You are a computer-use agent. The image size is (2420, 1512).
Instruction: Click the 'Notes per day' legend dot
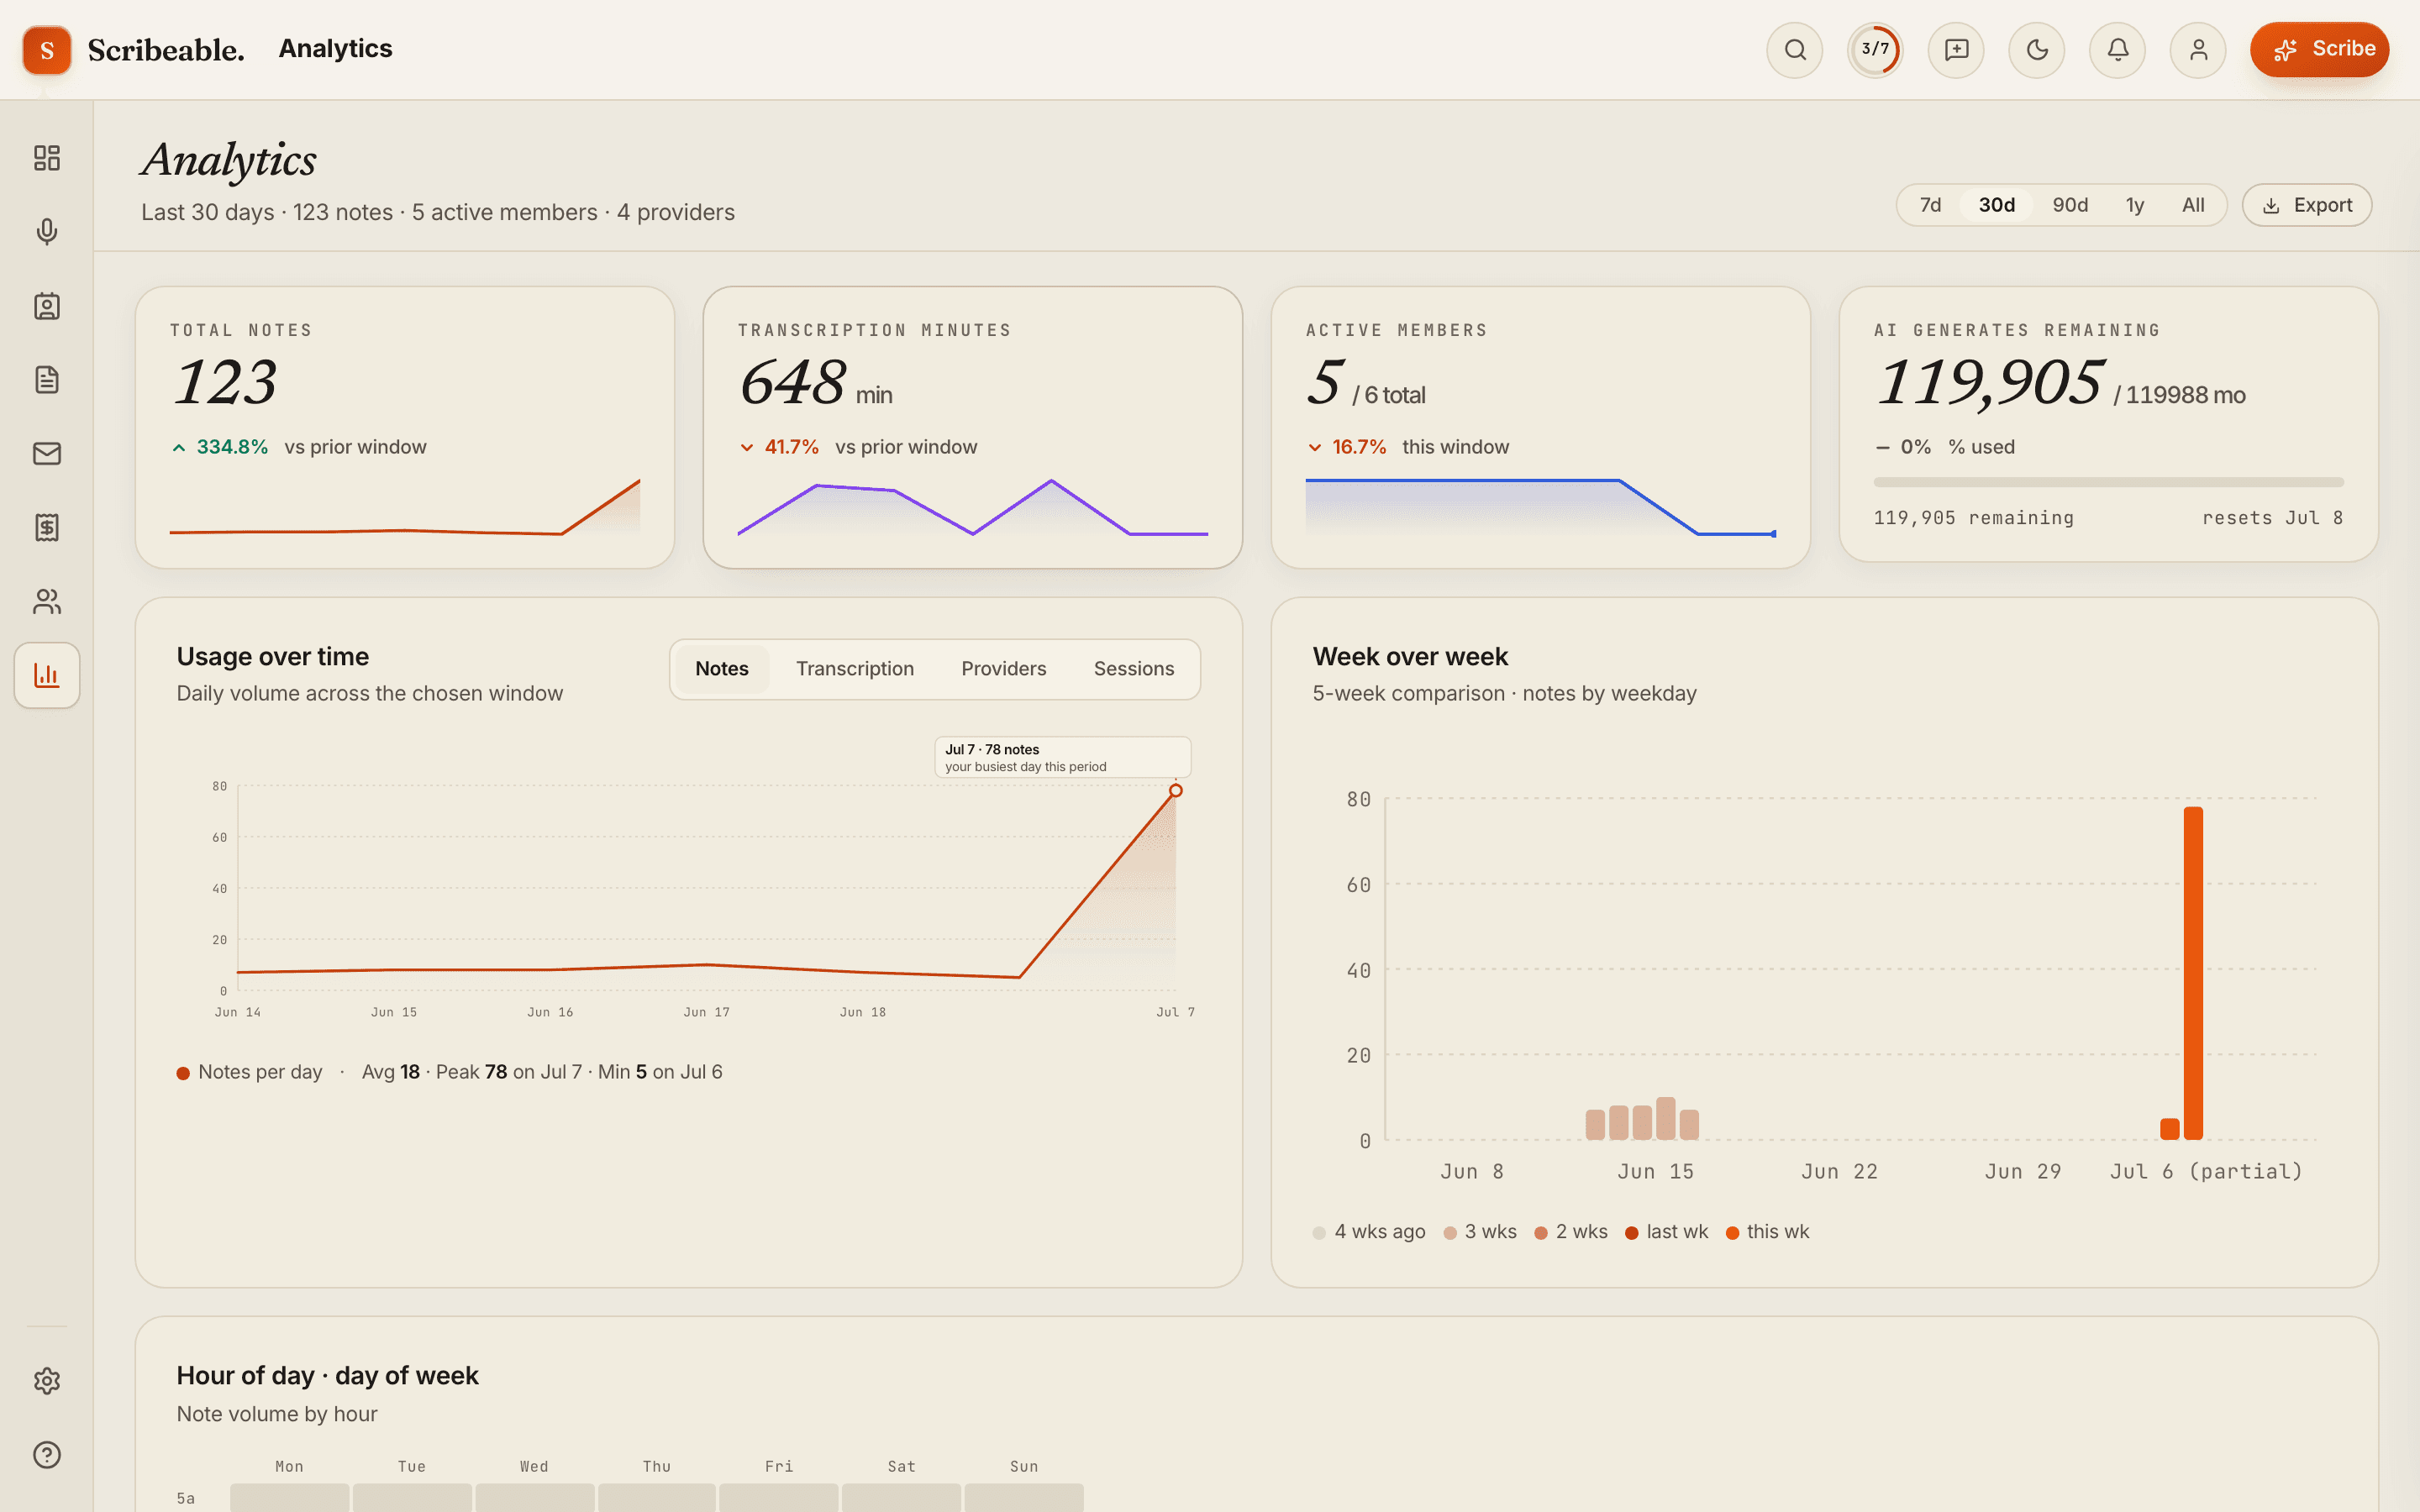point(183,1073)
